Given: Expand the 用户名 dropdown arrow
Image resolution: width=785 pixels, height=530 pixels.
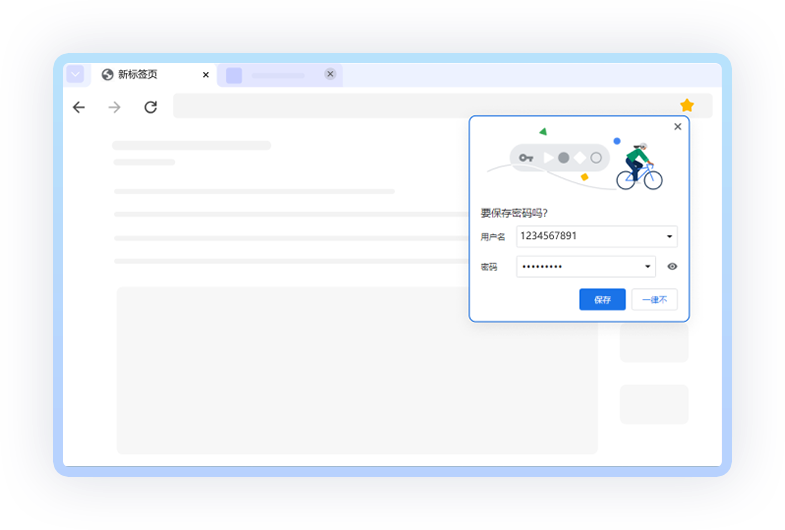Looking at the screenshot, I should click(669, 237).
